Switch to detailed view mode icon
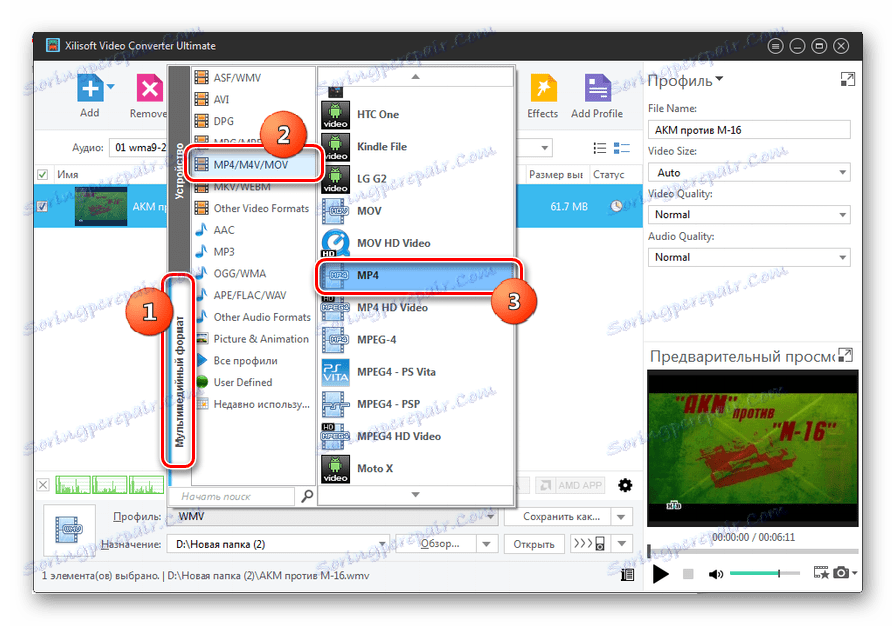 point(621,148)
